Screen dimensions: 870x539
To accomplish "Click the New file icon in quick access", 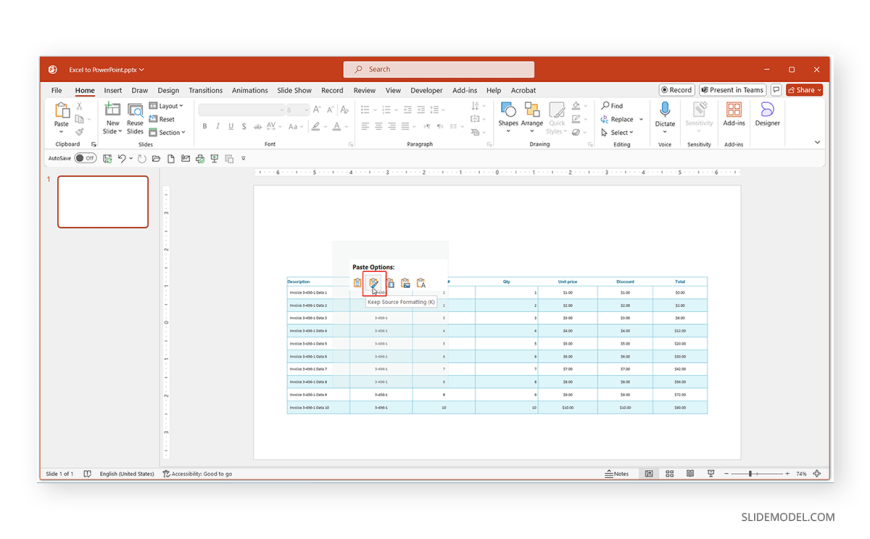I will [171, 159].
